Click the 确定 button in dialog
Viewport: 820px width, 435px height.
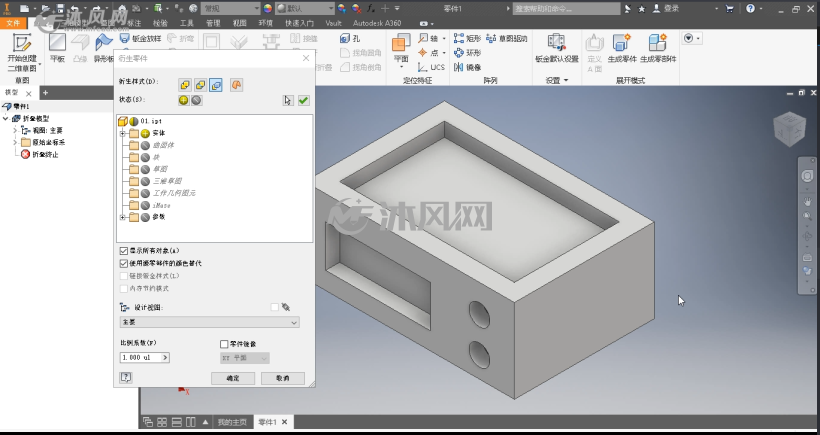click(233, 378)
